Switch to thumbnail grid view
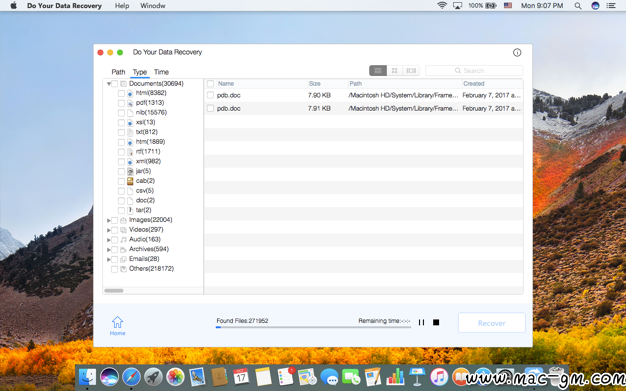 point(394,71)
